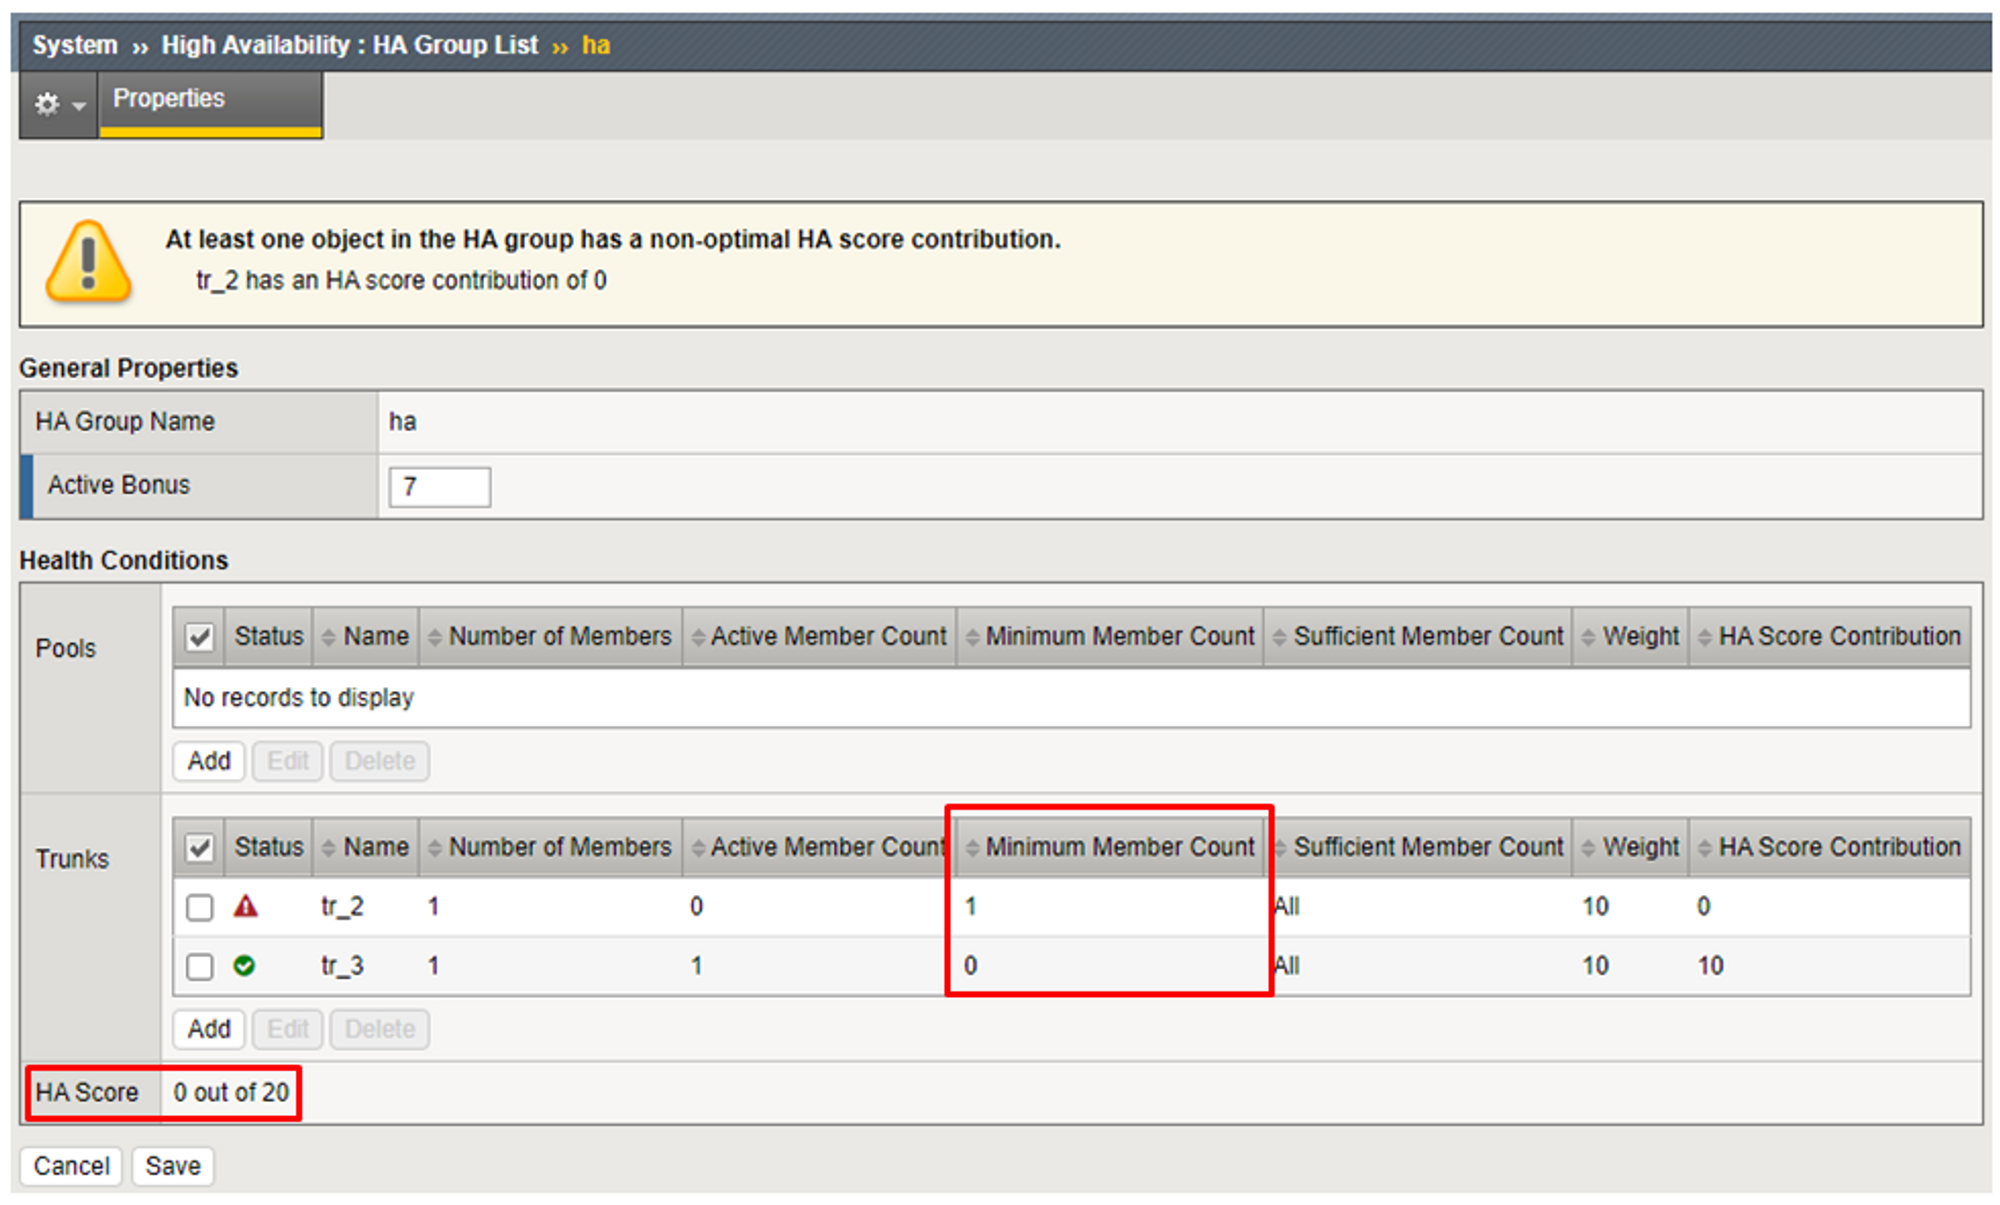The height and width of the screenshot is (1205, 2000).
Task: Check the tr_2 trunk checkbox
Action: click(200, 907)
